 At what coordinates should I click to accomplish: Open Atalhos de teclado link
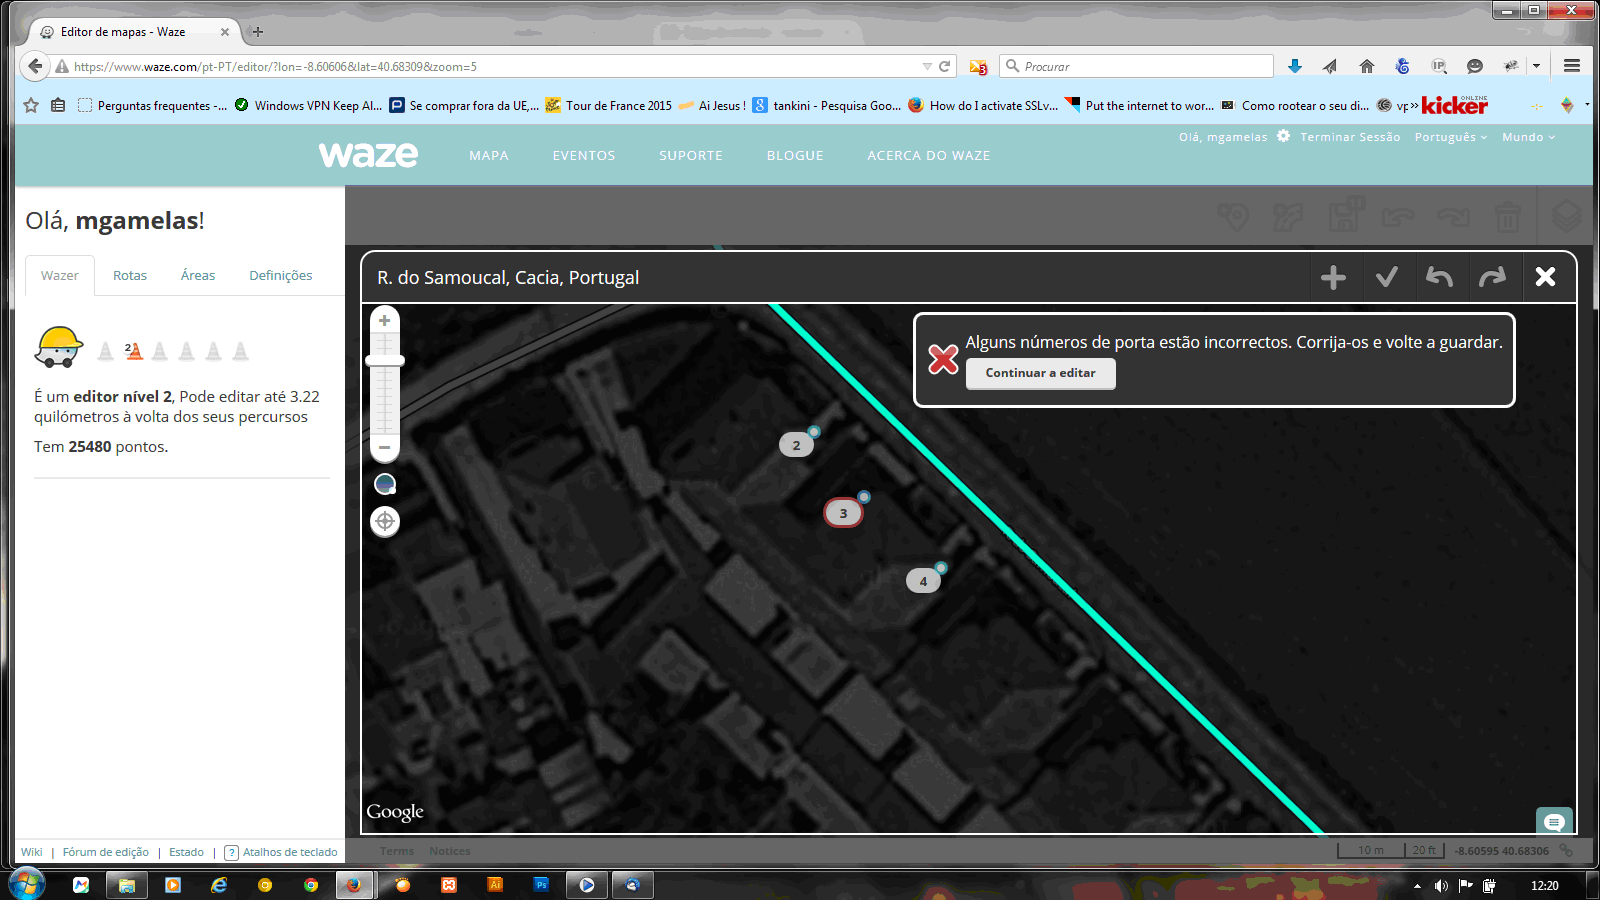290,852
